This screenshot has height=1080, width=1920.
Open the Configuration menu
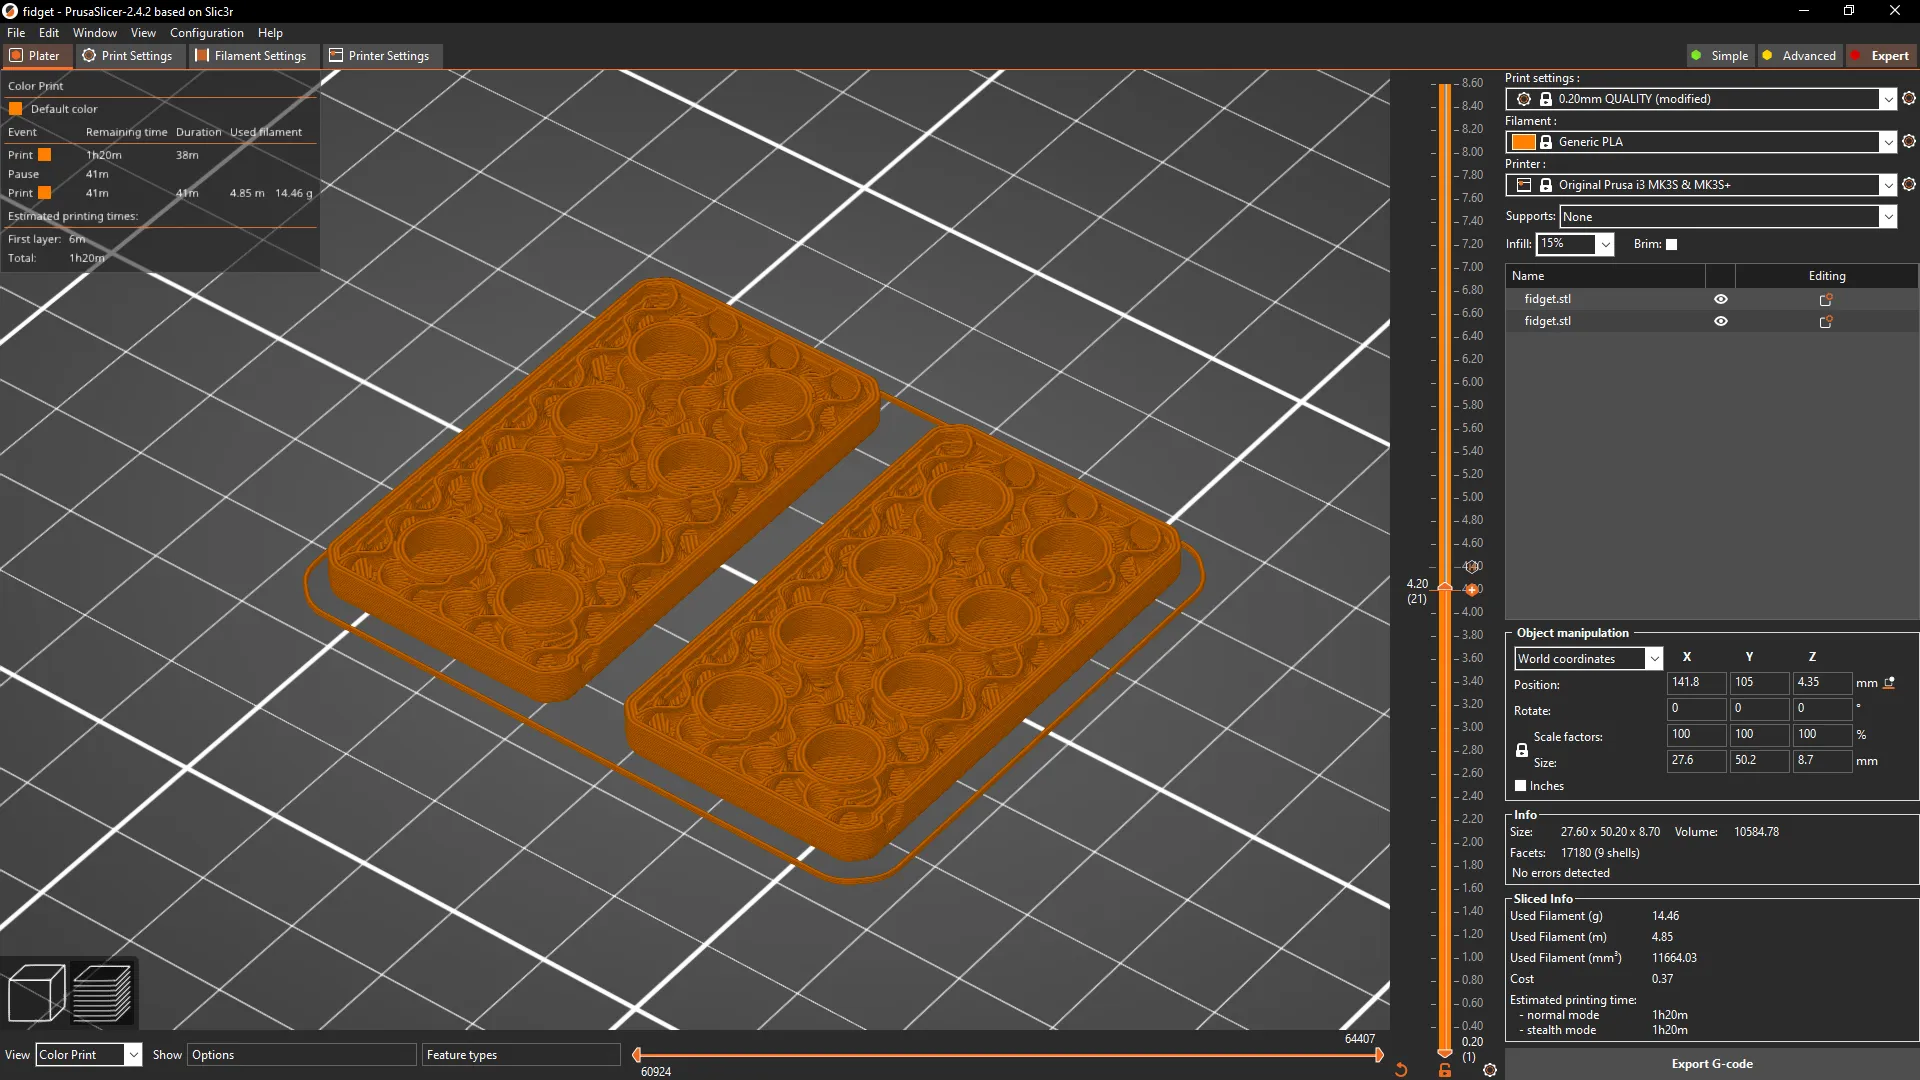click(x=206, y=33)
